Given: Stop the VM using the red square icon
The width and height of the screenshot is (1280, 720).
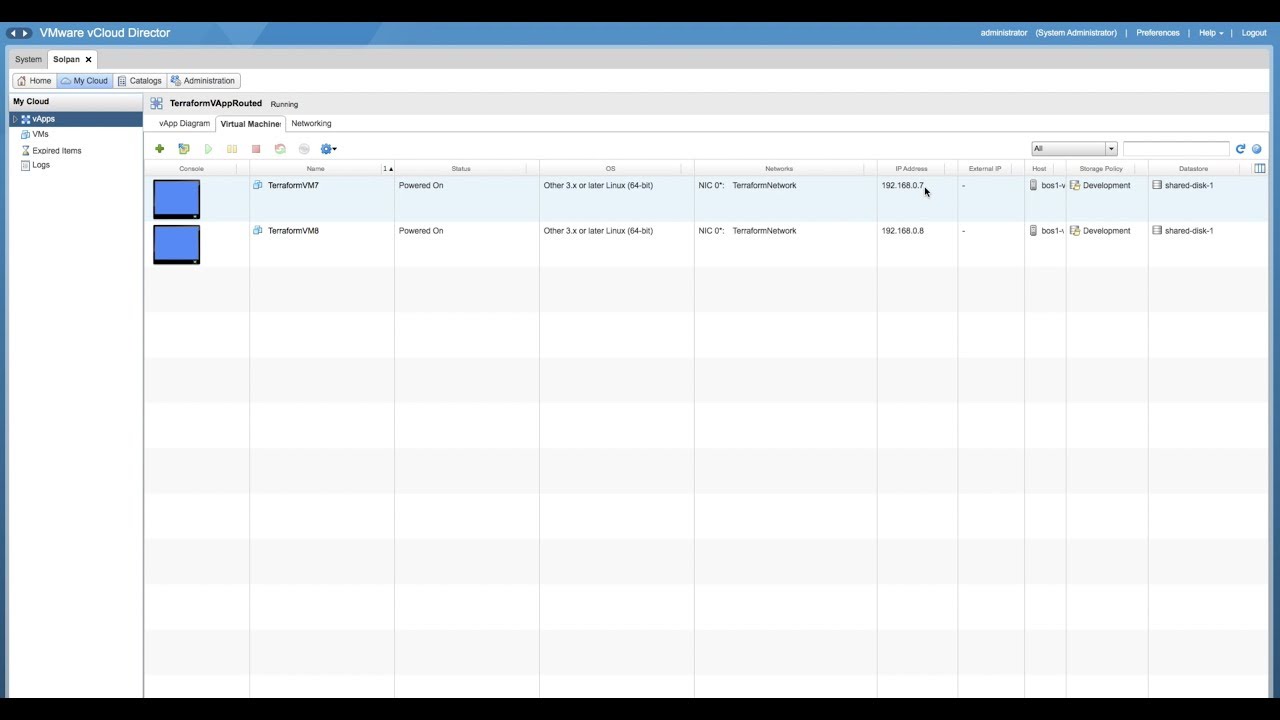Looking at the screenshot, I should click(256, 148).
